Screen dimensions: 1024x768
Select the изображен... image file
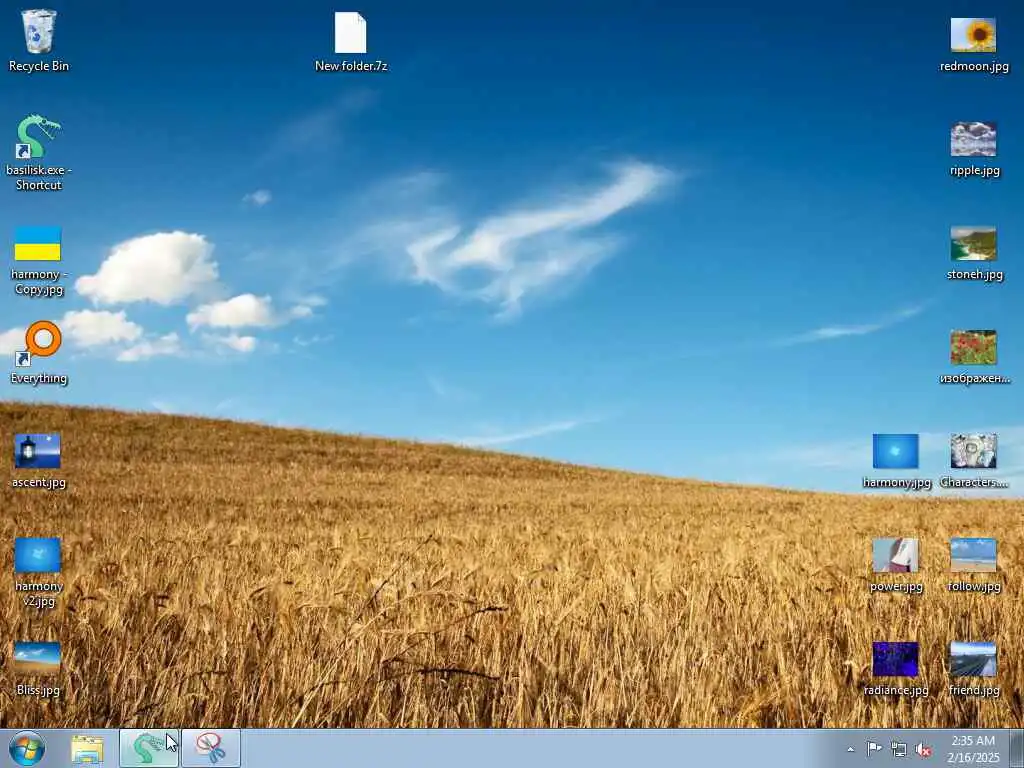(x=974, y=357)
